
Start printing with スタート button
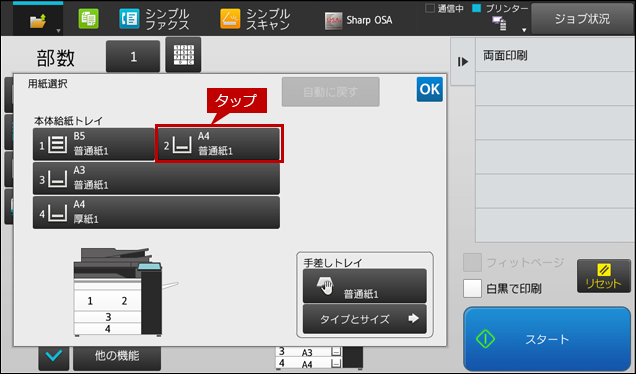pos(547,338)
